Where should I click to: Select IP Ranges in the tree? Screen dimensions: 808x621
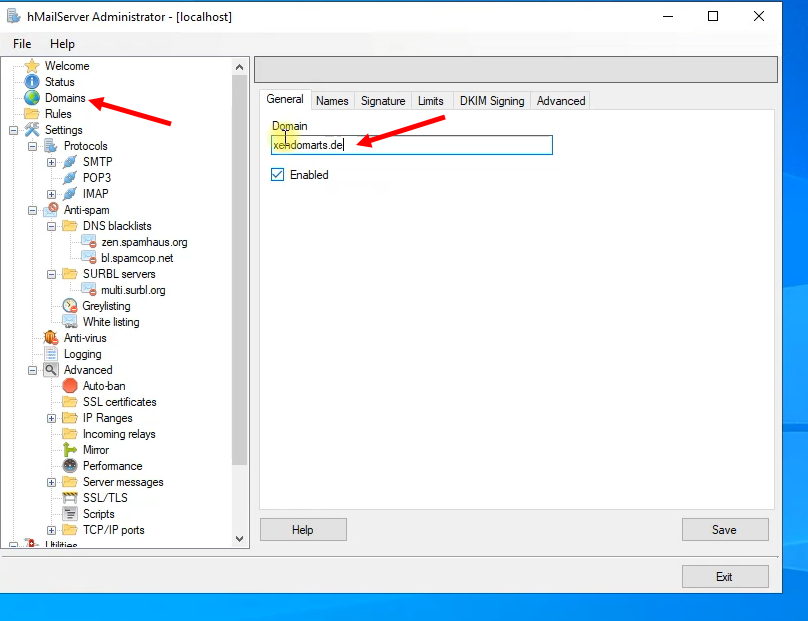108,418
